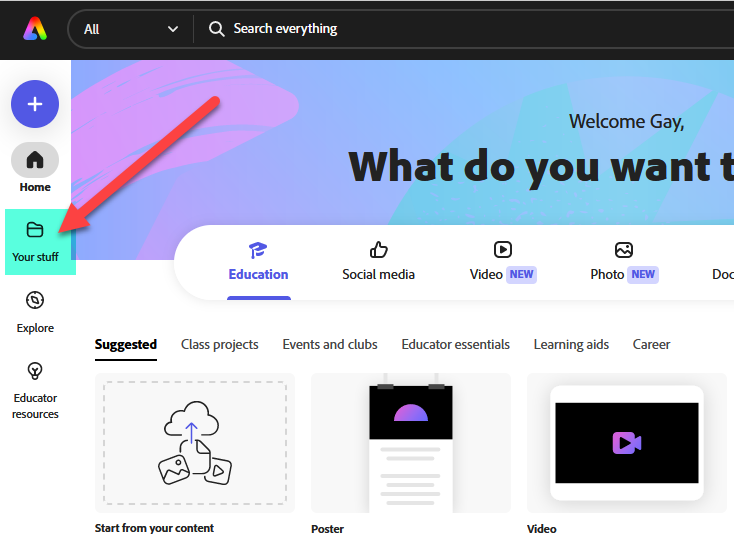Open the Start from your content card
Screen dimensions: 734x534
(195, 443)
